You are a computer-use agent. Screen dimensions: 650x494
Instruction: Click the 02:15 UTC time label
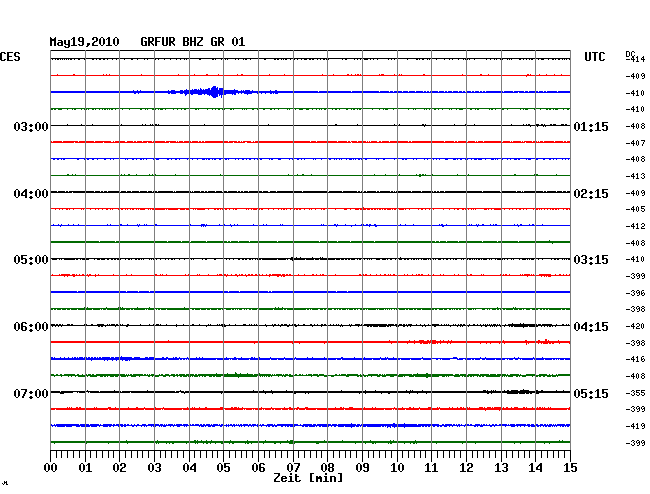591,194
